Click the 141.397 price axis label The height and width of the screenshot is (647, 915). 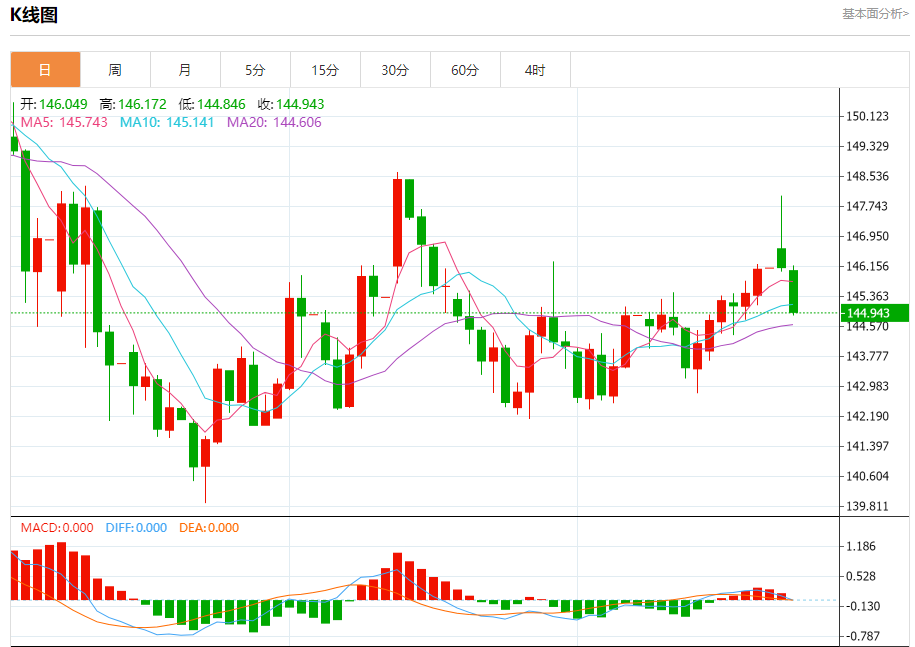point(867,446)
